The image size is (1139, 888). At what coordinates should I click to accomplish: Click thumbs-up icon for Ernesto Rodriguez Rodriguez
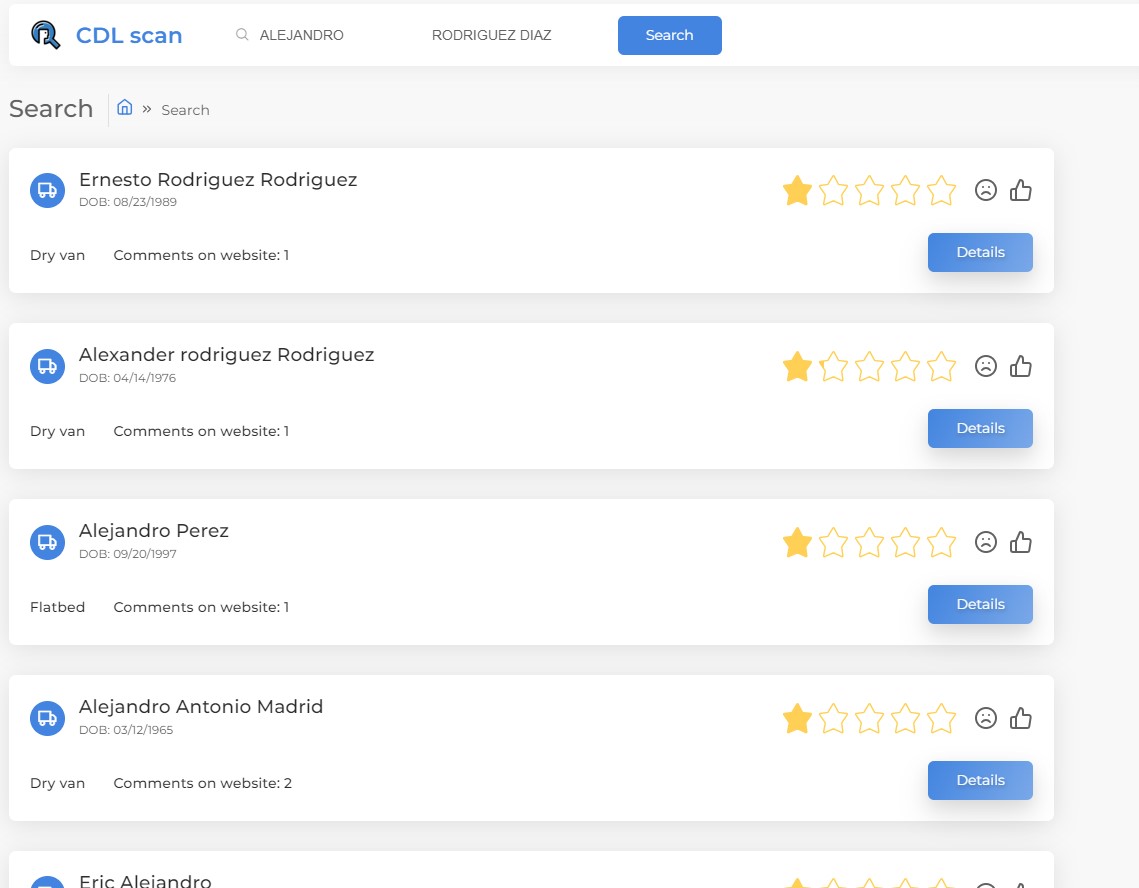click(x=1021, y=190)
